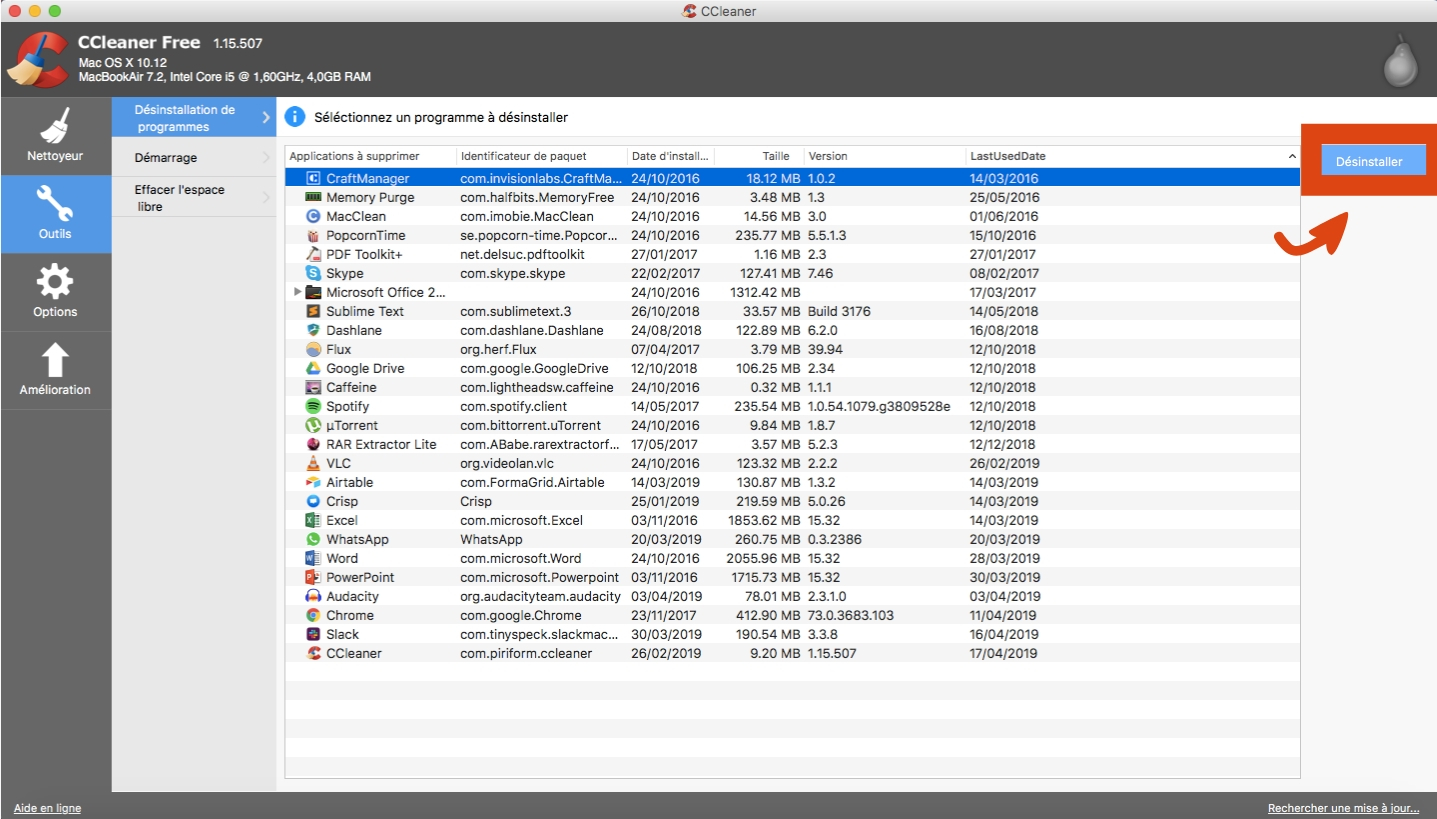Select the CCleaner icon in the list

click(x=312, y=653)
